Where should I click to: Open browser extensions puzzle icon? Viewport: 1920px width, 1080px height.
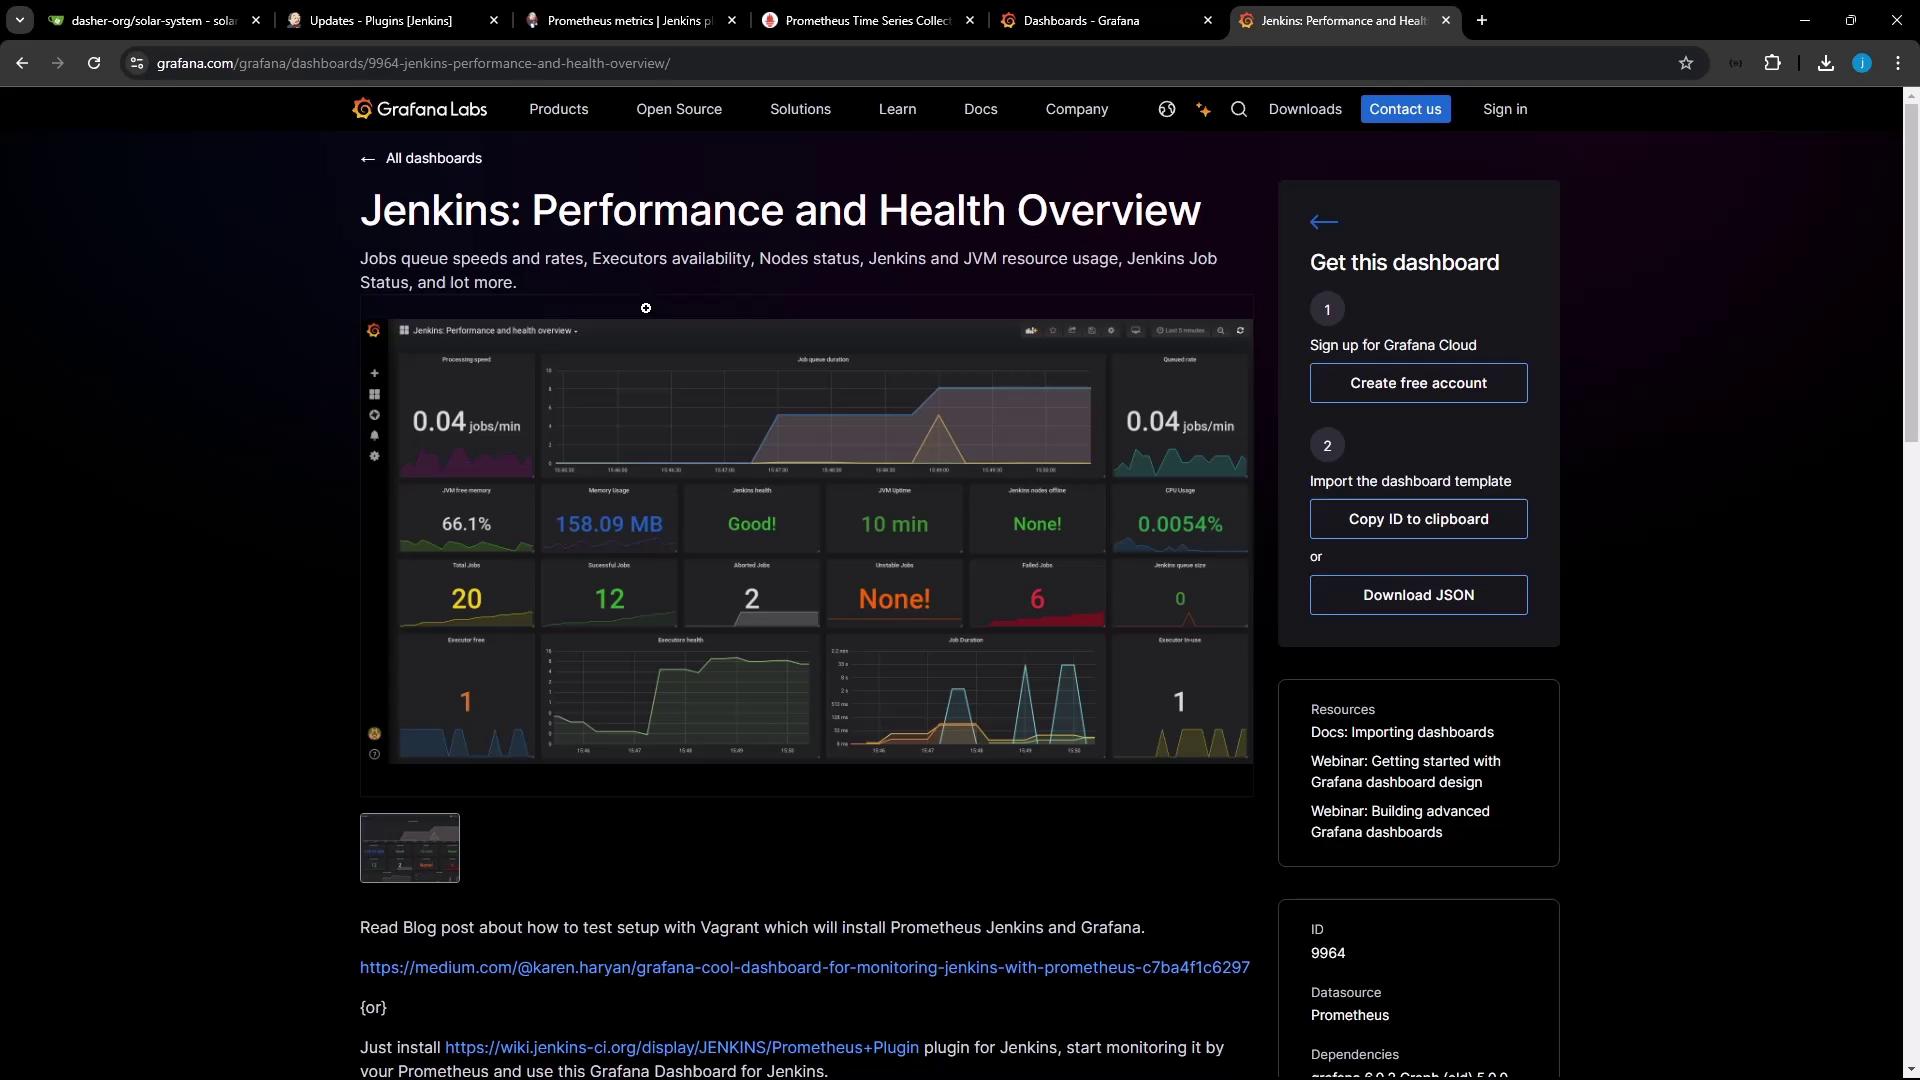point(1772,63)
